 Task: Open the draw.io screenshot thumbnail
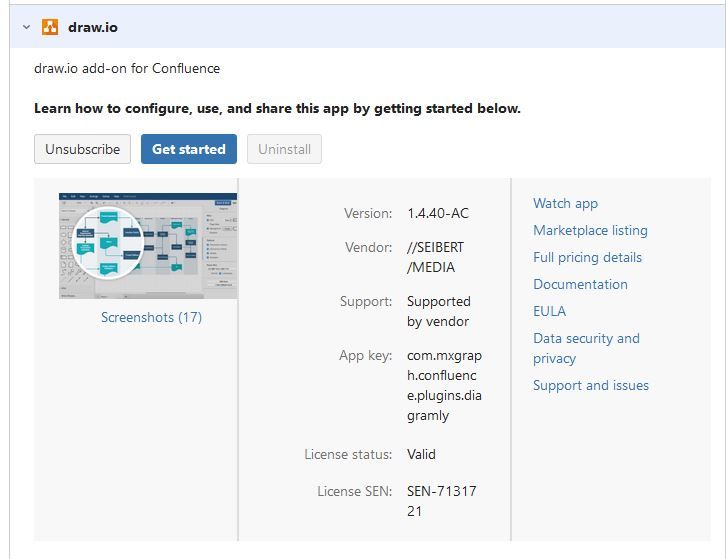click(x=148, y=246)
